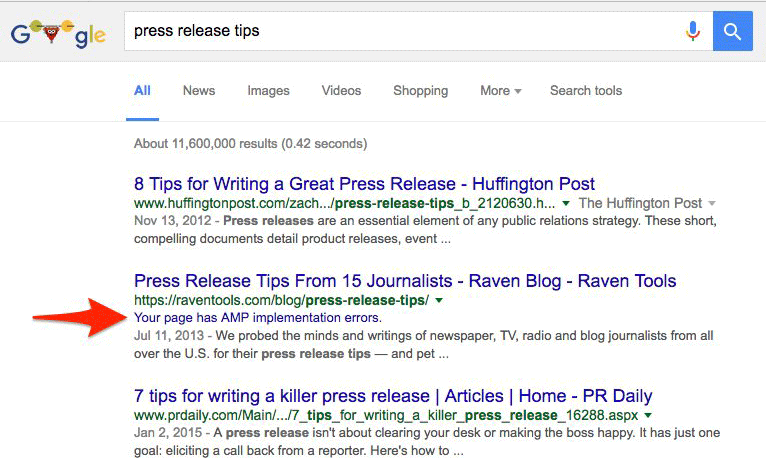
Task: Open Search tools options
Action: 586,91
